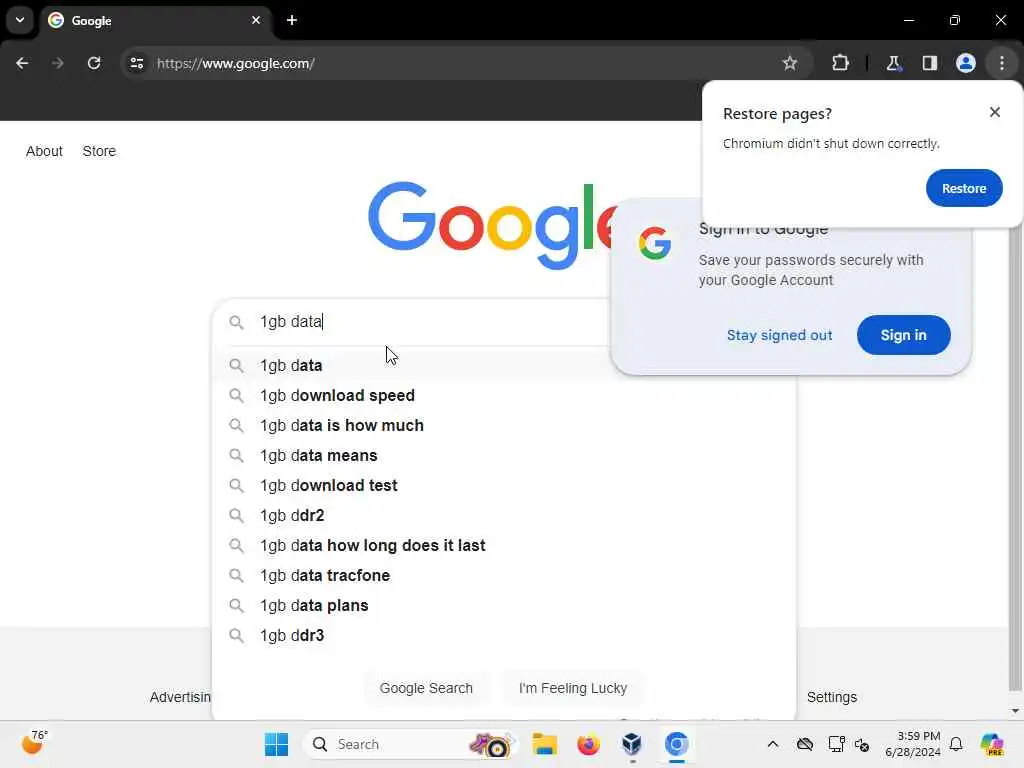Open the About link
1024x768 pixels.
point(44,151)
